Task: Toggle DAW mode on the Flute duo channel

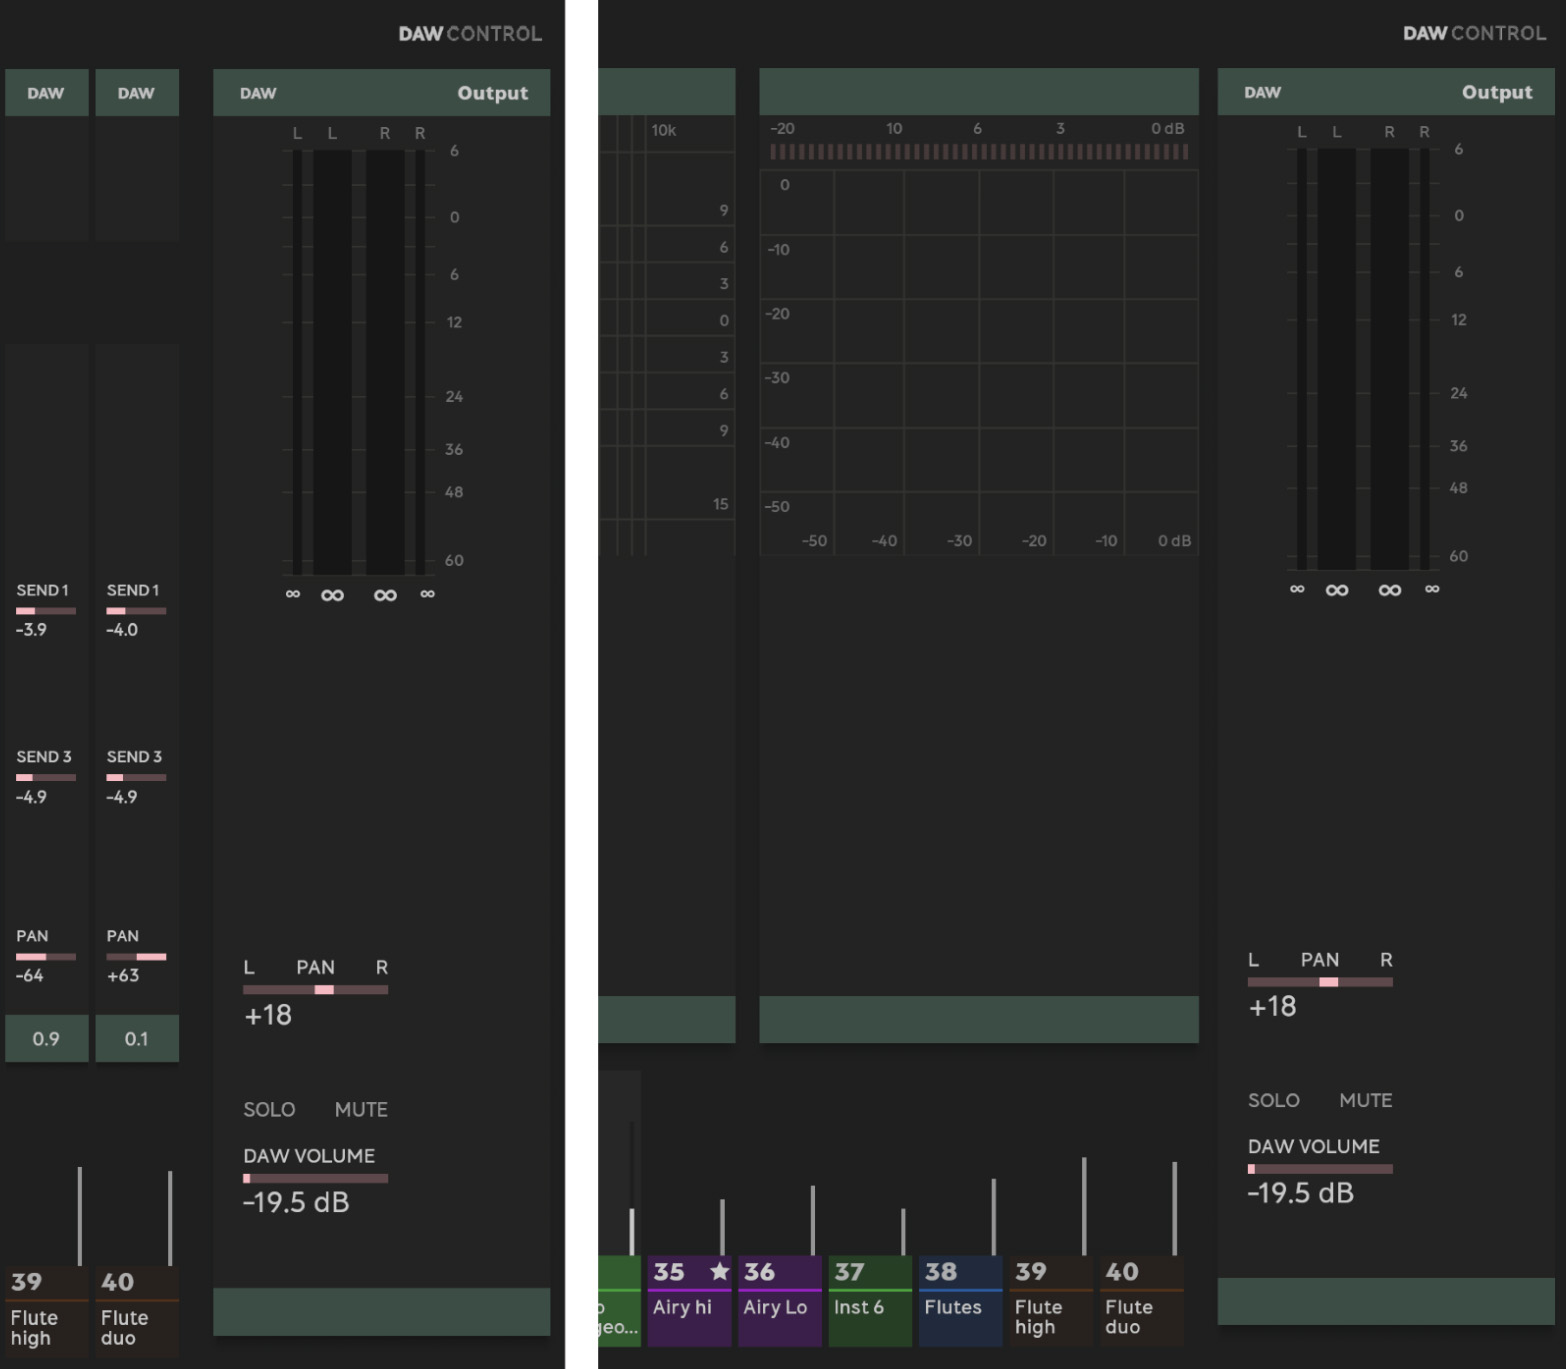Action: click(137, 92)
